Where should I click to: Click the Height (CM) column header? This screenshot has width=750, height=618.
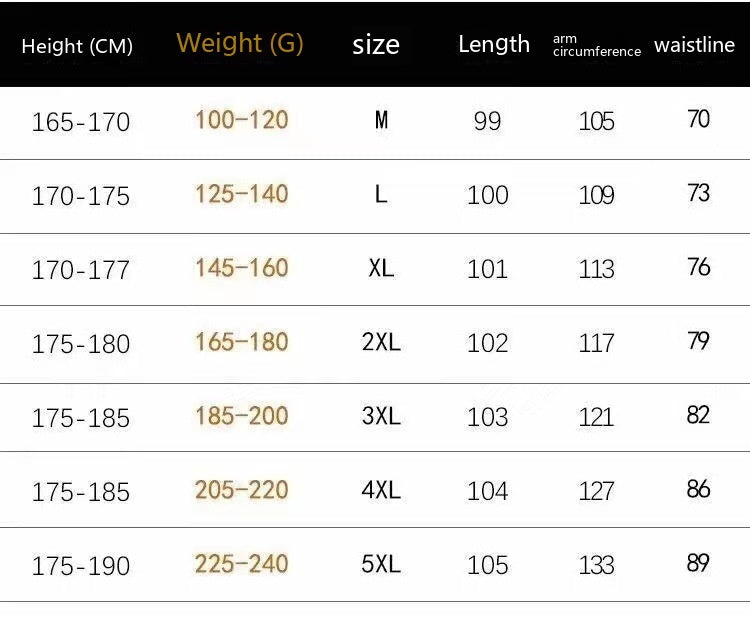[77, 46]
